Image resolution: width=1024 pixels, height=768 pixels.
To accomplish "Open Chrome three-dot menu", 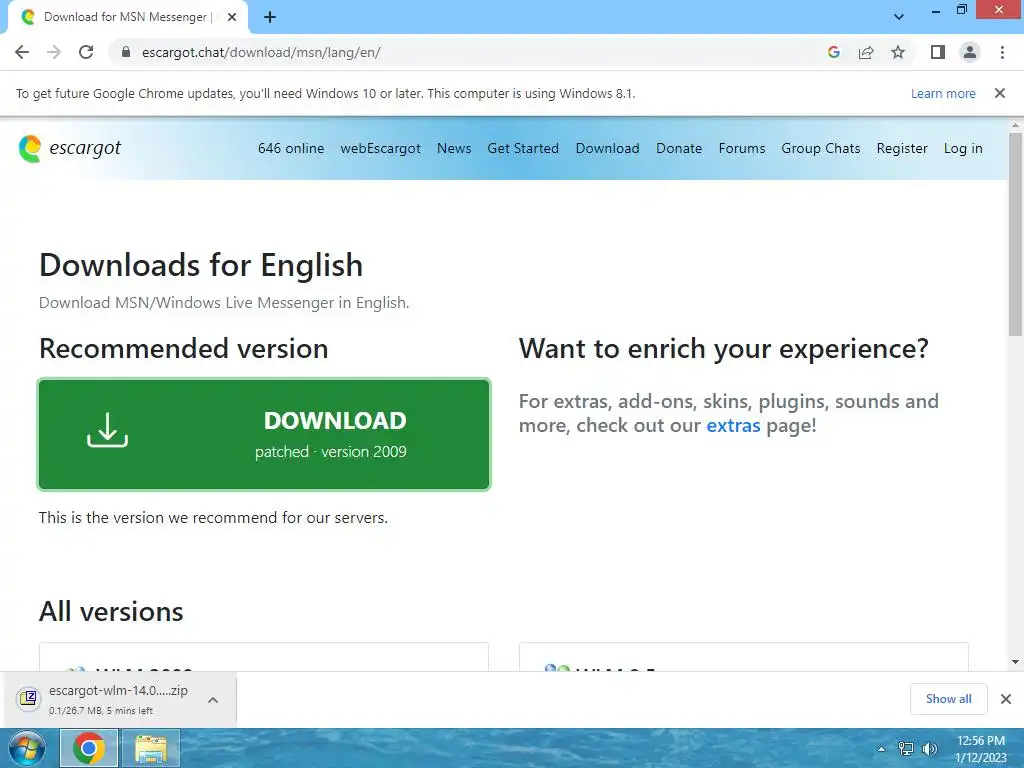I will [1002, 52].
